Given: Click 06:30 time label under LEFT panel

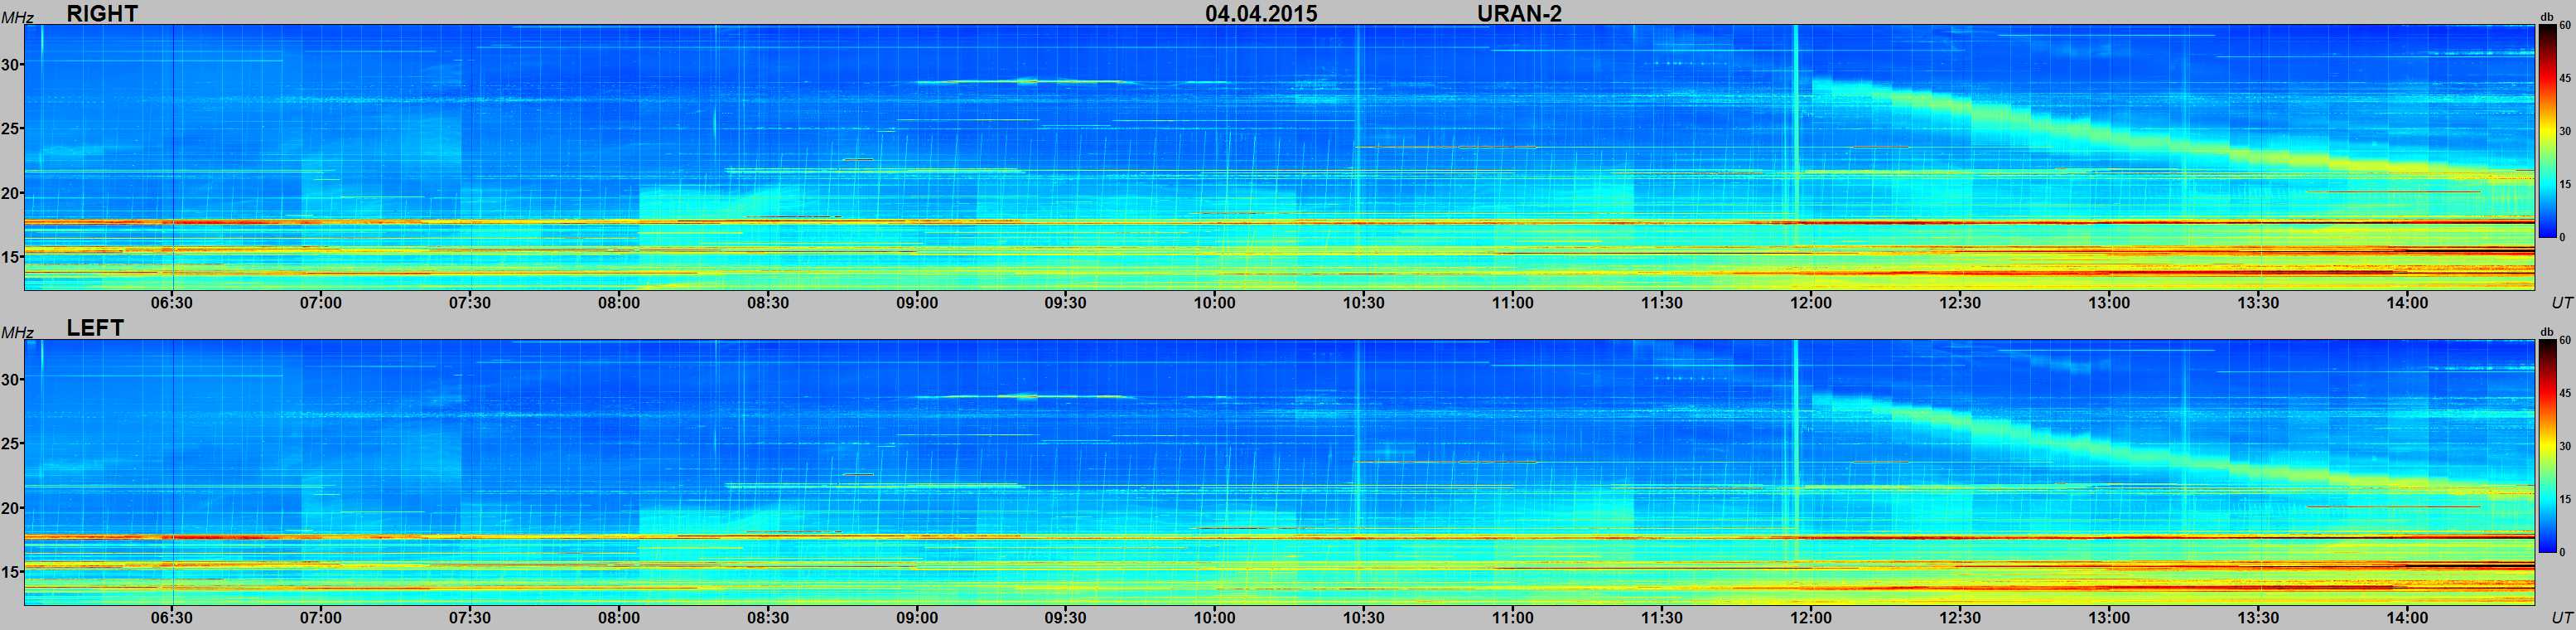Looking at the screenshot, I should tap(172, 618).
